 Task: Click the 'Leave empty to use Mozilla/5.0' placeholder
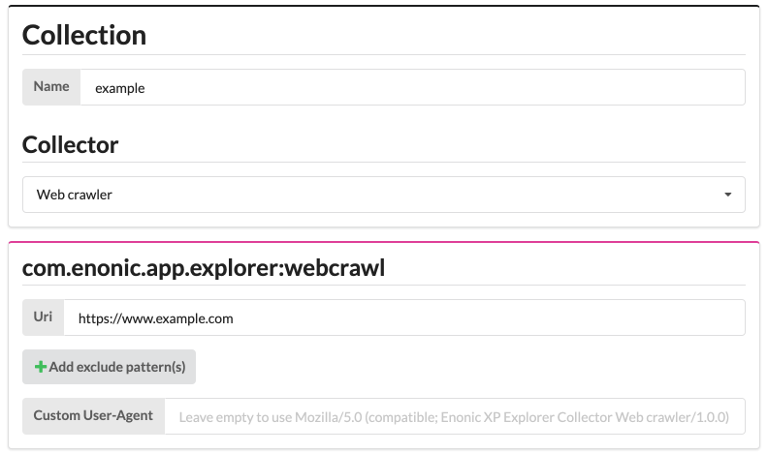(270, 417)
